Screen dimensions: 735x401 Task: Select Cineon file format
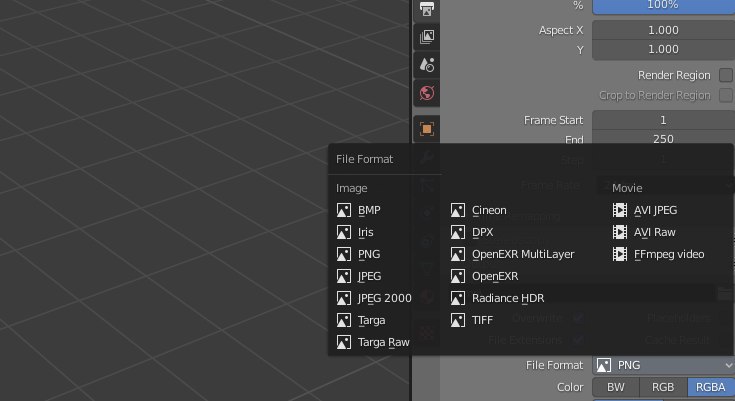tap(478, 210)
